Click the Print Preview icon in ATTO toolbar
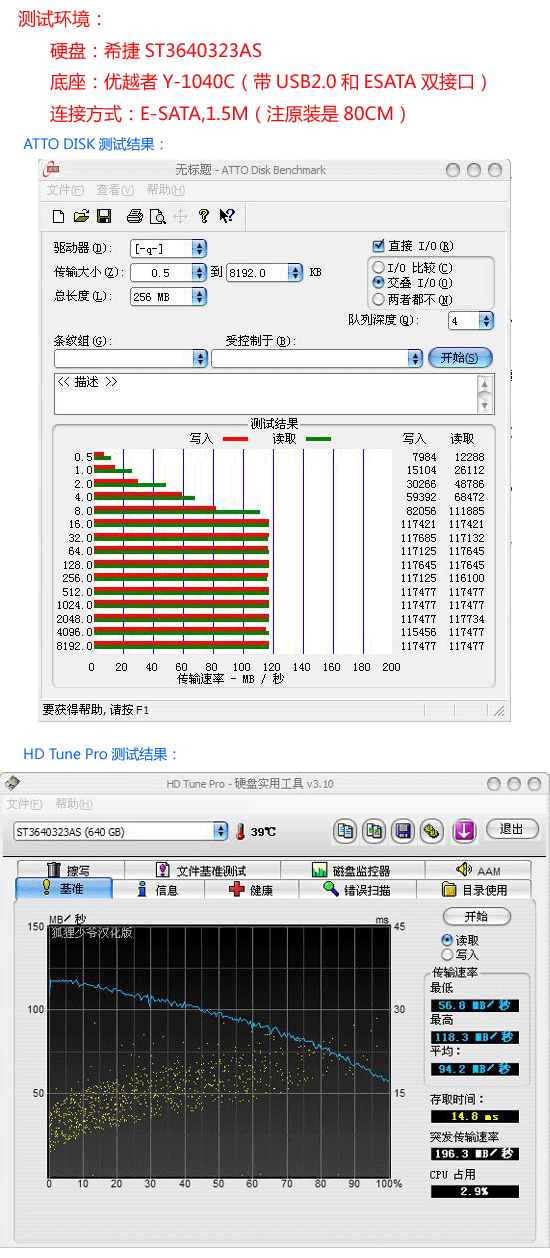550x1258 pixels. [x=158, y=215]
